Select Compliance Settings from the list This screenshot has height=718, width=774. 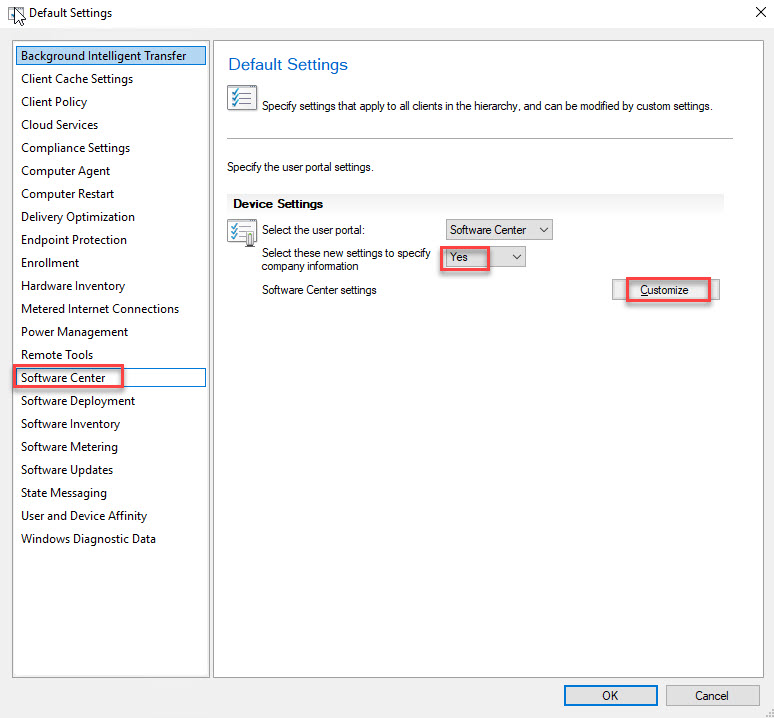tap(76, 148)
